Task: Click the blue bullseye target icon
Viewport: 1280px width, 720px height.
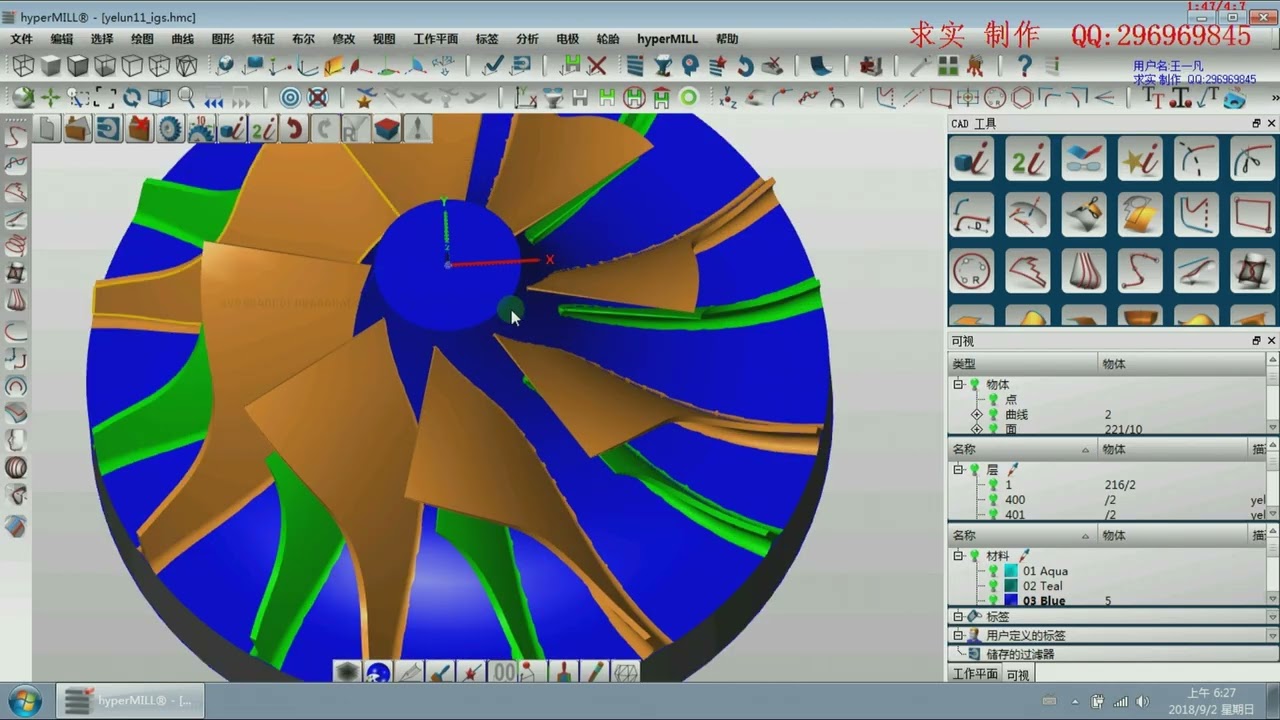Action: [290, 98]
